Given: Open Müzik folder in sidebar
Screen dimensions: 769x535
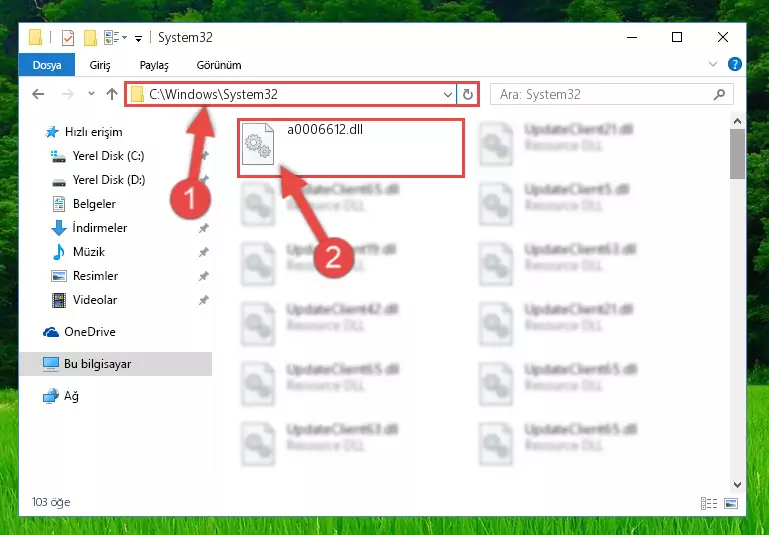Looking at the screenshot, I should coord(89,252).
